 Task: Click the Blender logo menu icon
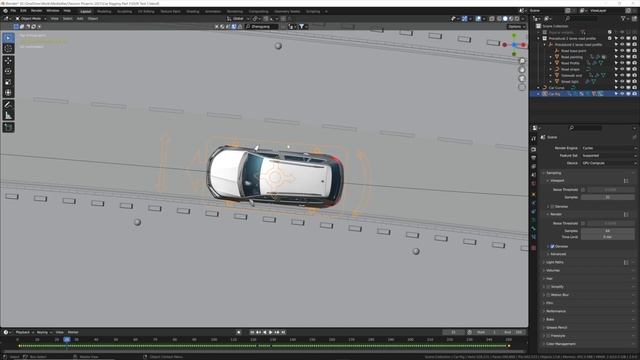pyautogui.click(x=5, y=11)
